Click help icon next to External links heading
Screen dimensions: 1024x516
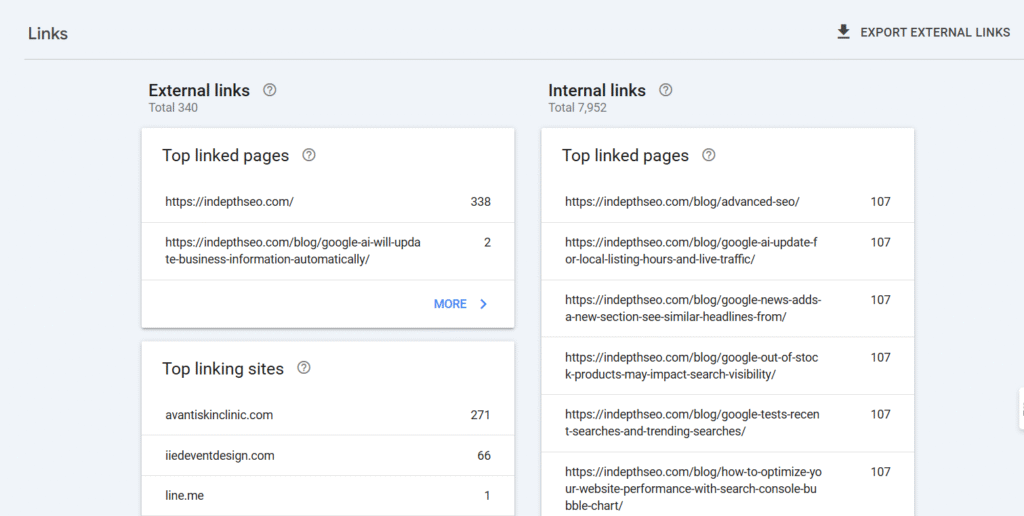click(269, 90)
